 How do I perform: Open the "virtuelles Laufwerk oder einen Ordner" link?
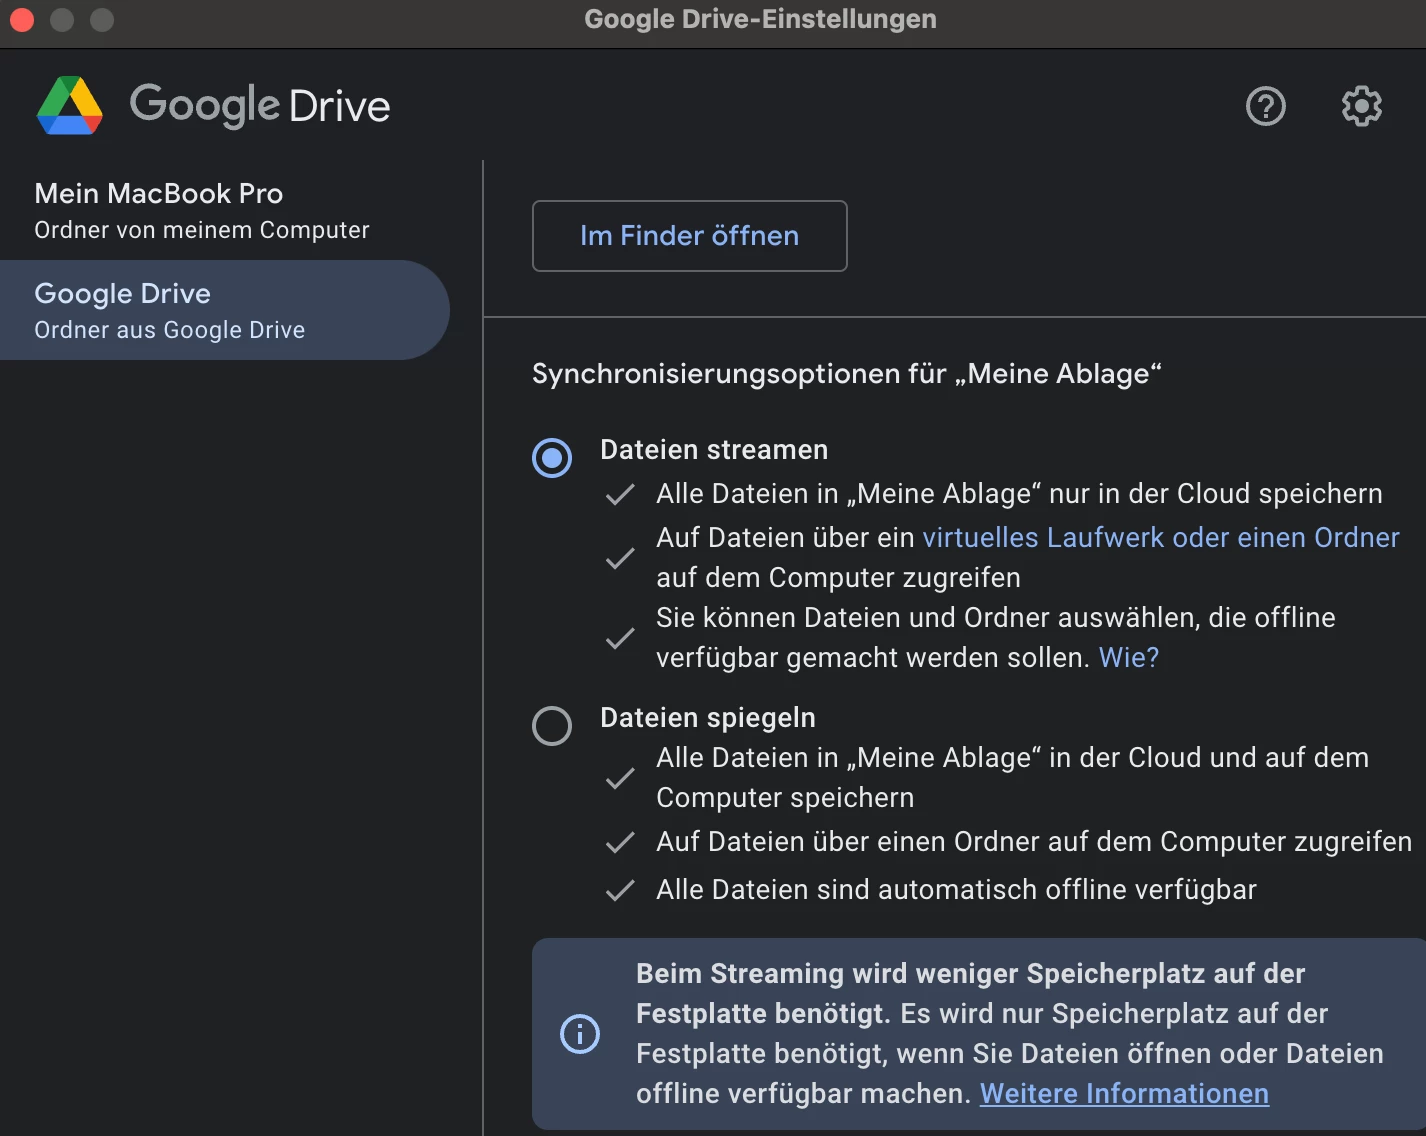(1160, 538)
